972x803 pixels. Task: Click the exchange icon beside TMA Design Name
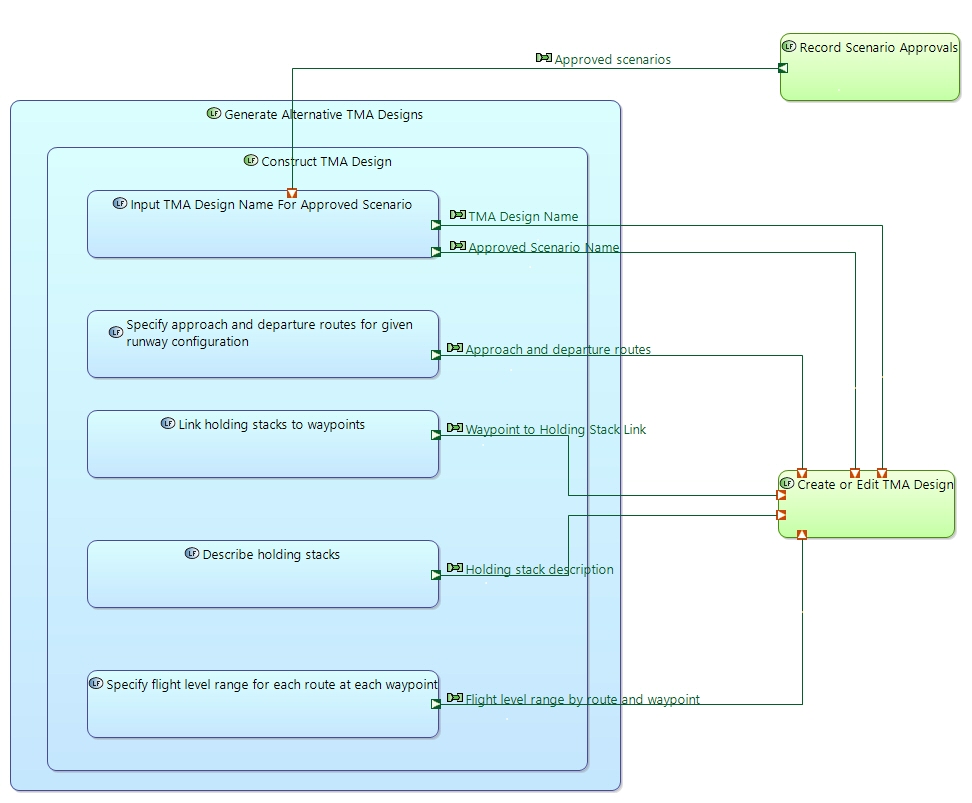pos(457,215)
